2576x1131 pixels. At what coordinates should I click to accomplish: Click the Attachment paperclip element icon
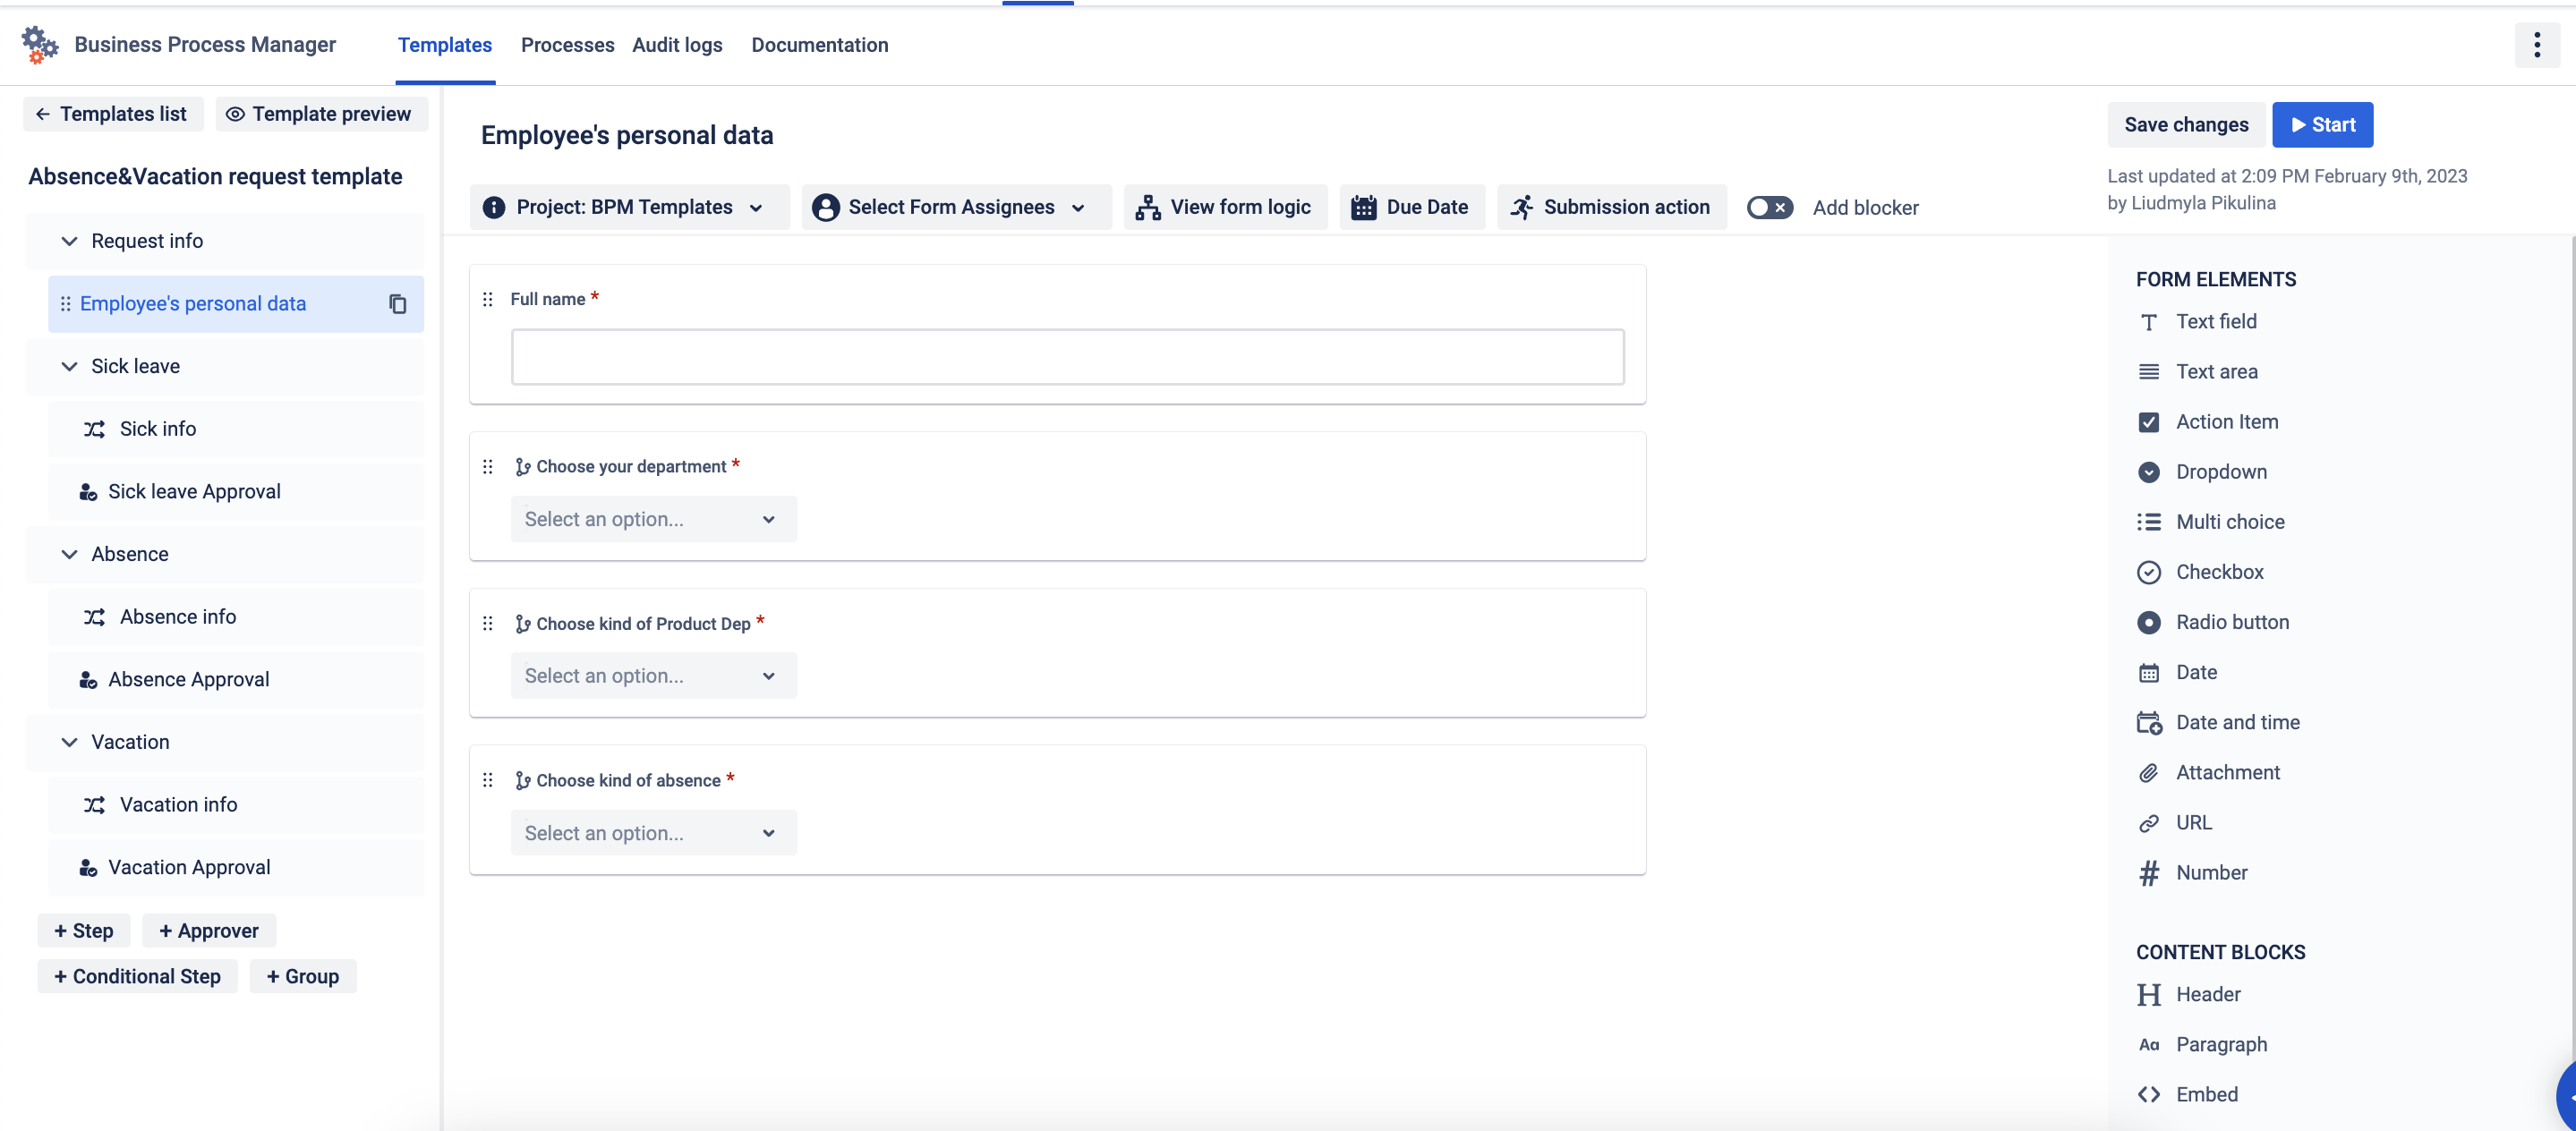pyautogui.click(x=2148, y=772)
